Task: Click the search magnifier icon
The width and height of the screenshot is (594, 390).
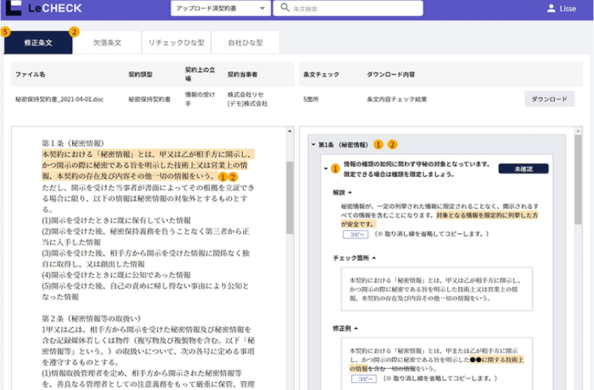Action: point(285,8)
